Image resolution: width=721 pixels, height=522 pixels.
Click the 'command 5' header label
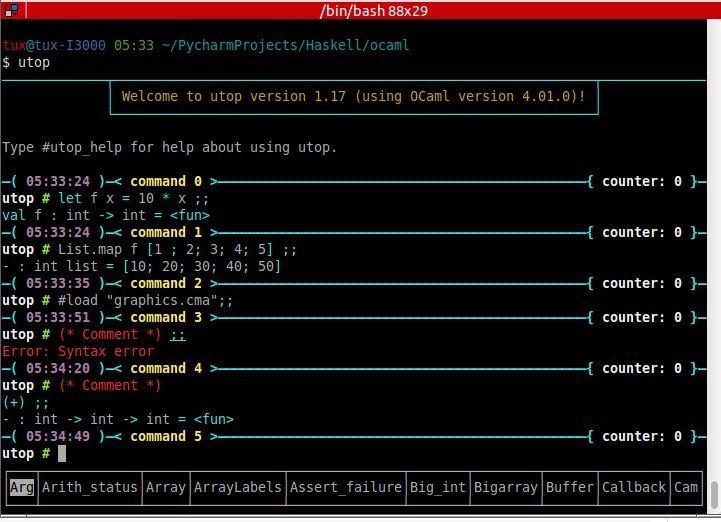(166, 437)
